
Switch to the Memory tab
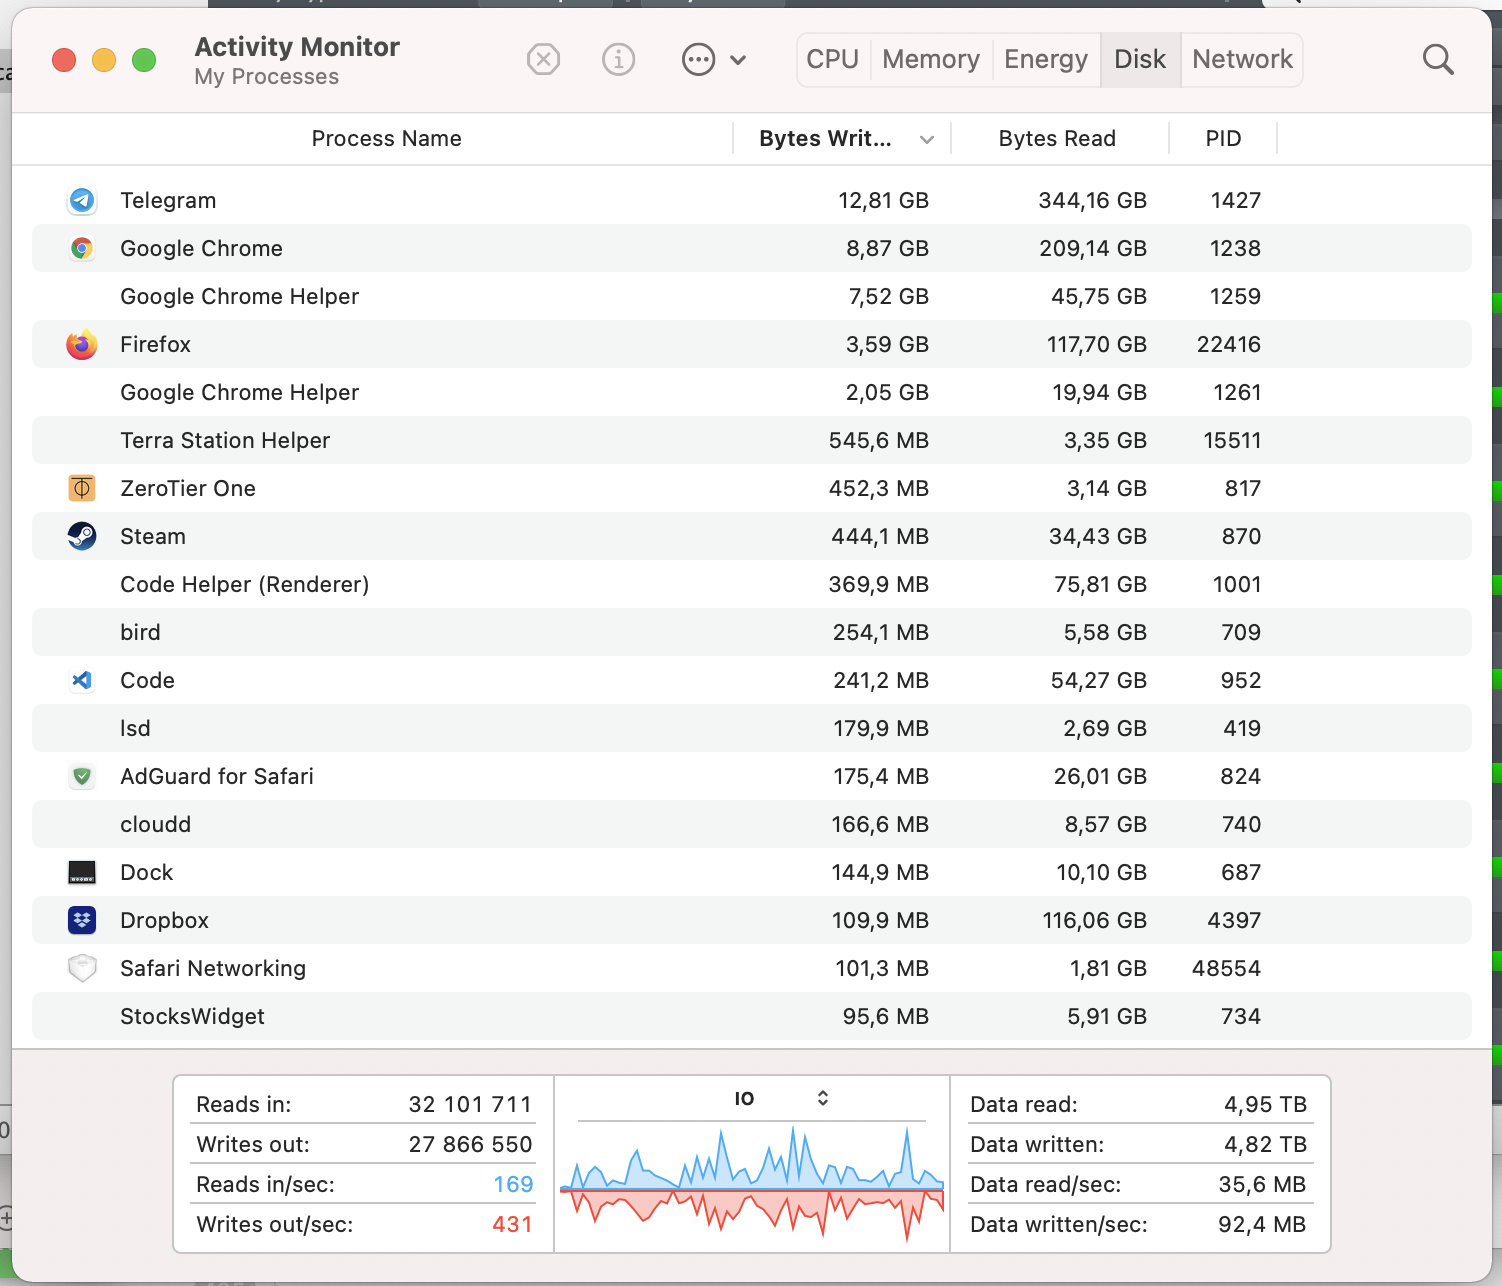point(930,60)
